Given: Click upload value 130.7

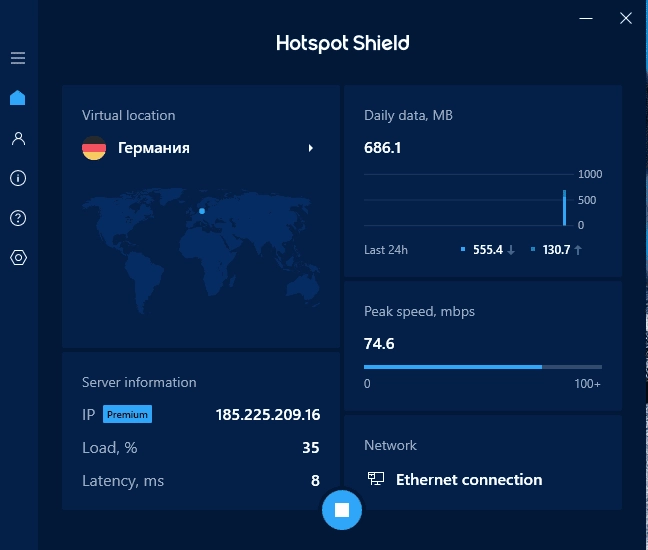Looking at the screenshot, I should (x=556, y=250).
